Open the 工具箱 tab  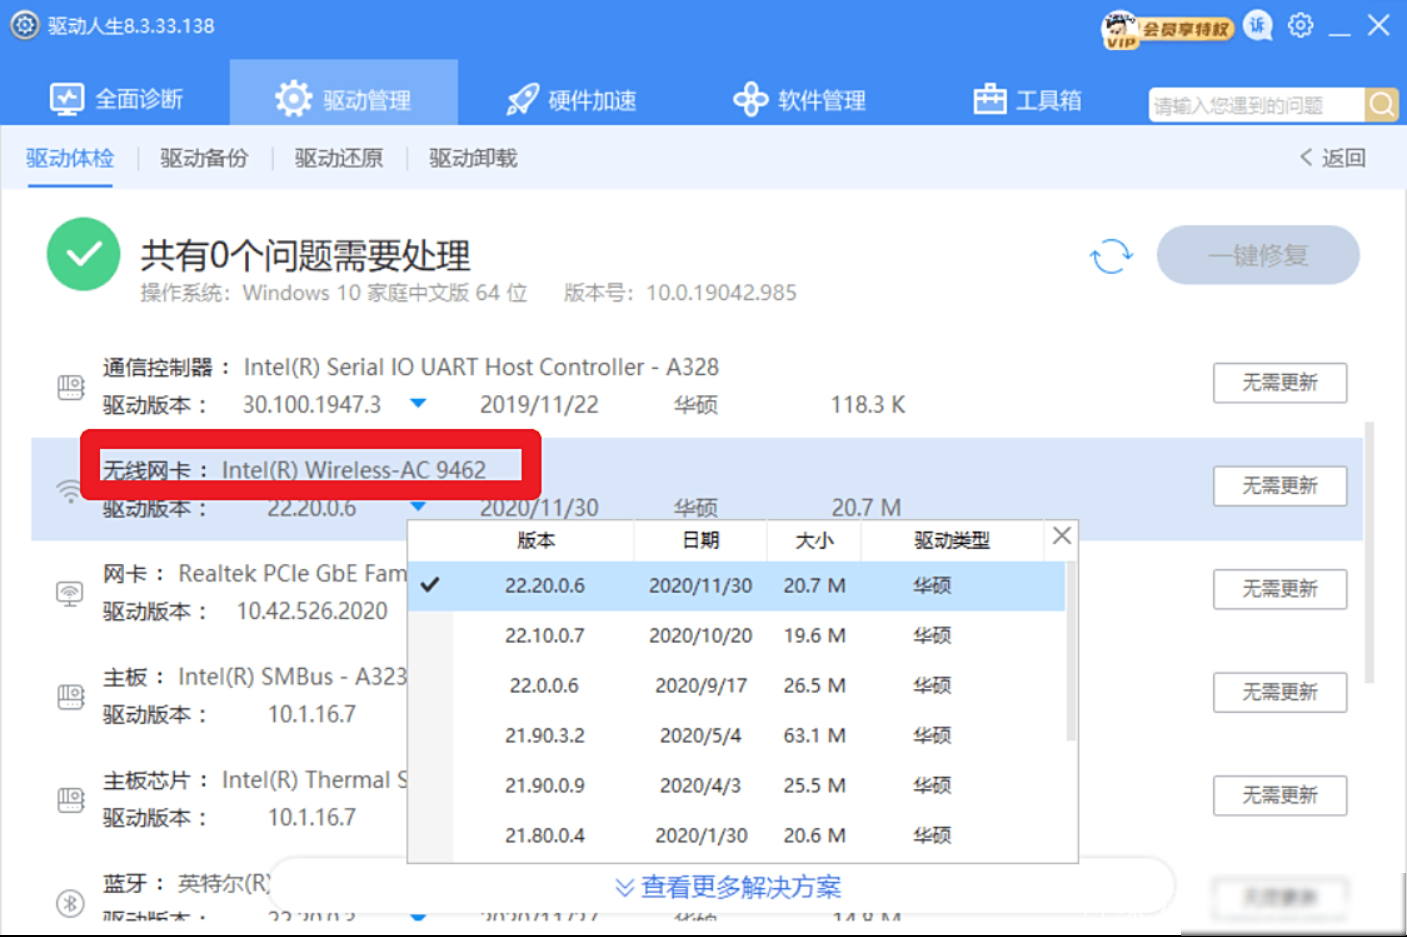[x=1027, y=99]
